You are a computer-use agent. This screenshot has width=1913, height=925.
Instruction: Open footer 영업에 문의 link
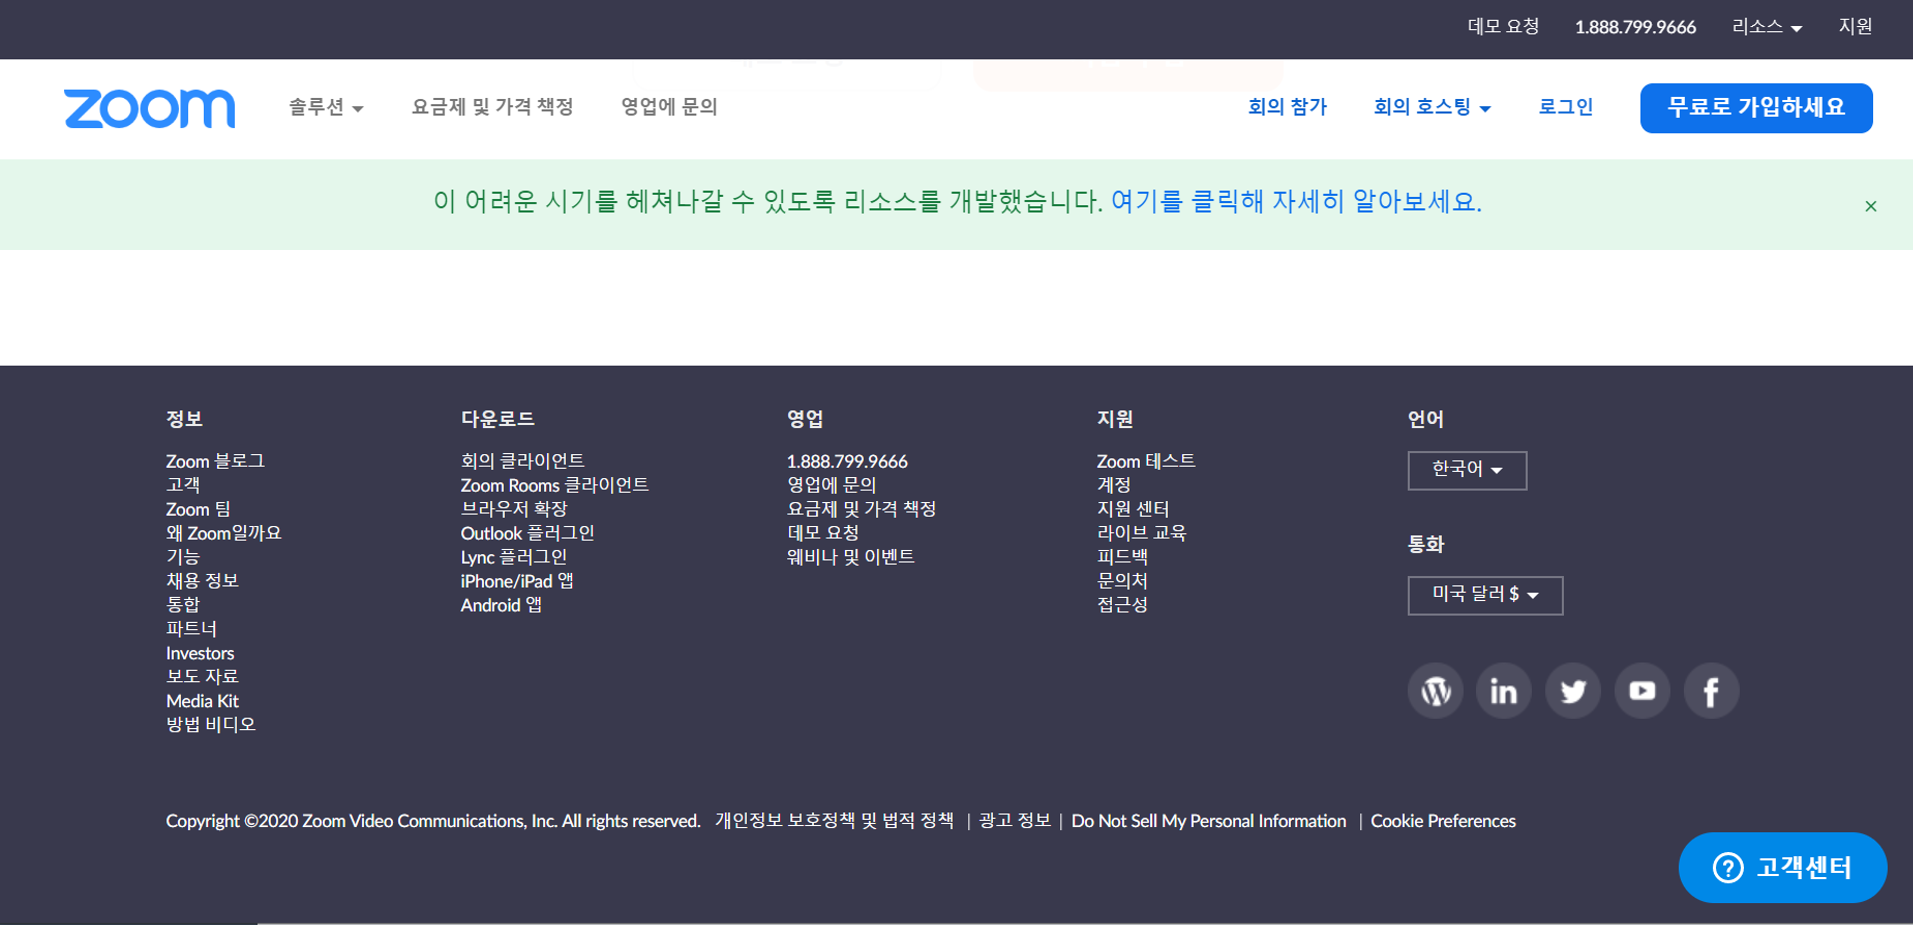832,485
